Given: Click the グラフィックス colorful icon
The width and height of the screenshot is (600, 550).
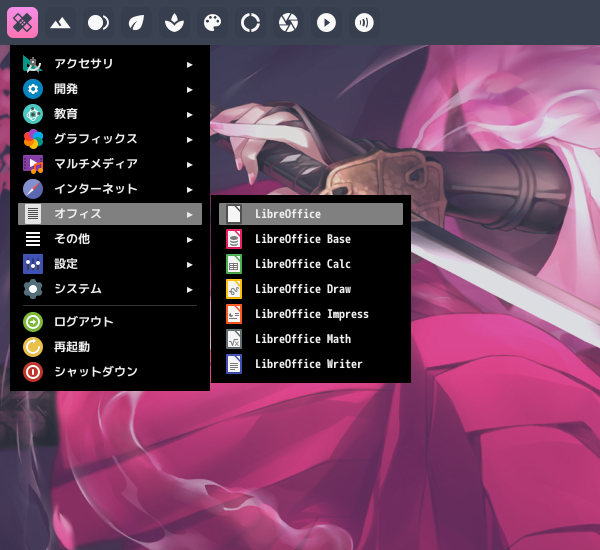Looking at the screenshot, I should (33, 139).
